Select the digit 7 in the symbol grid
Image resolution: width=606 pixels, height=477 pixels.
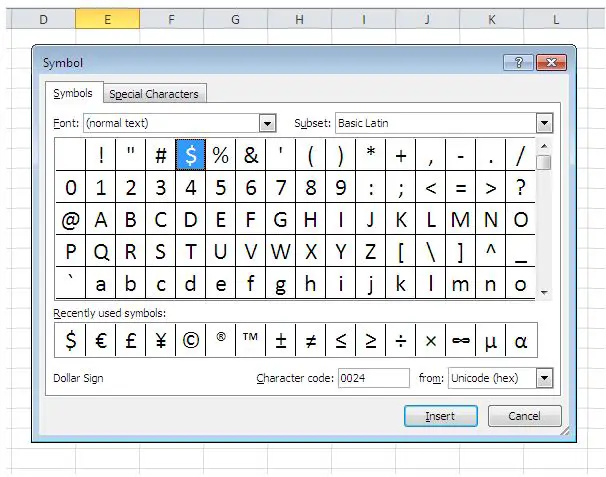pyautogui.click(x=281, y=187)
